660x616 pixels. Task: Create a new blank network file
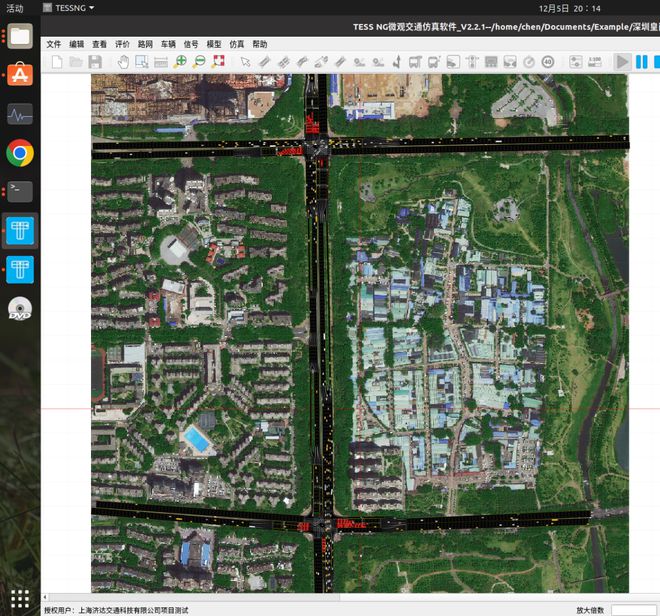(x=57, y=62)
